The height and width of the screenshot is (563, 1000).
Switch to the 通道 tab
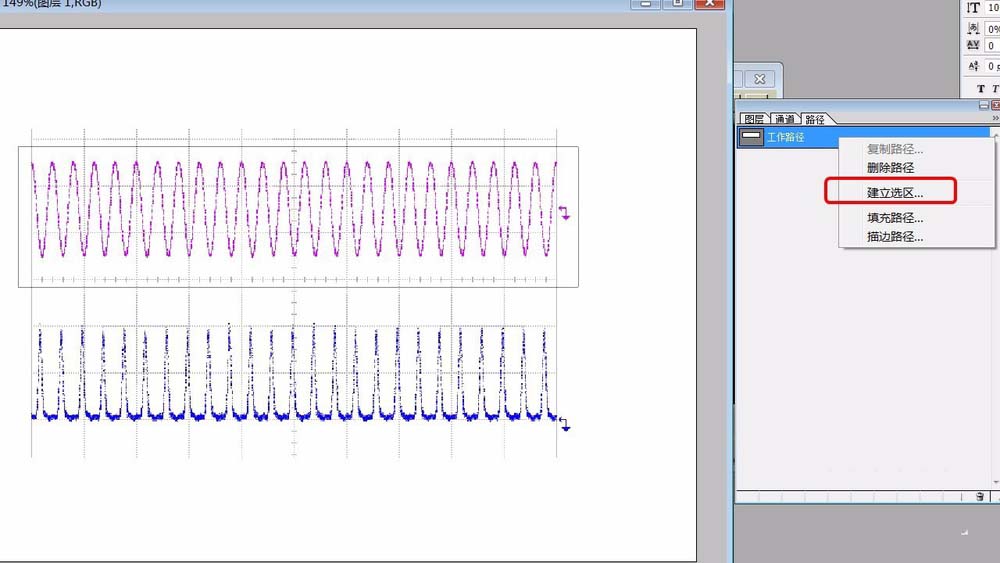pos(784,119)
